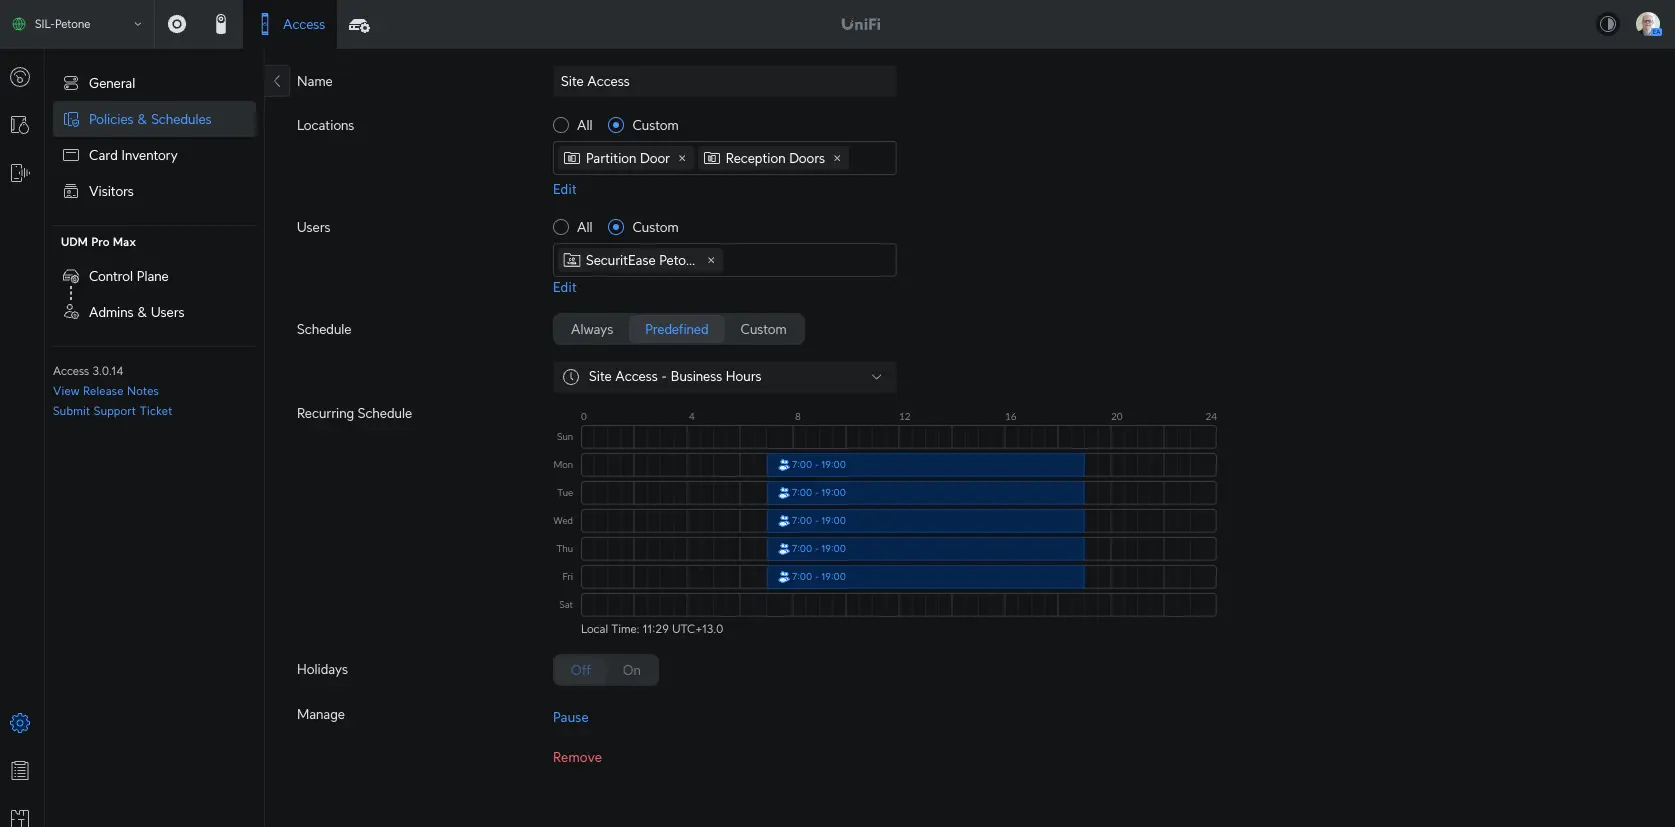Open the SIL-Petone site selector

click(77, 24)
